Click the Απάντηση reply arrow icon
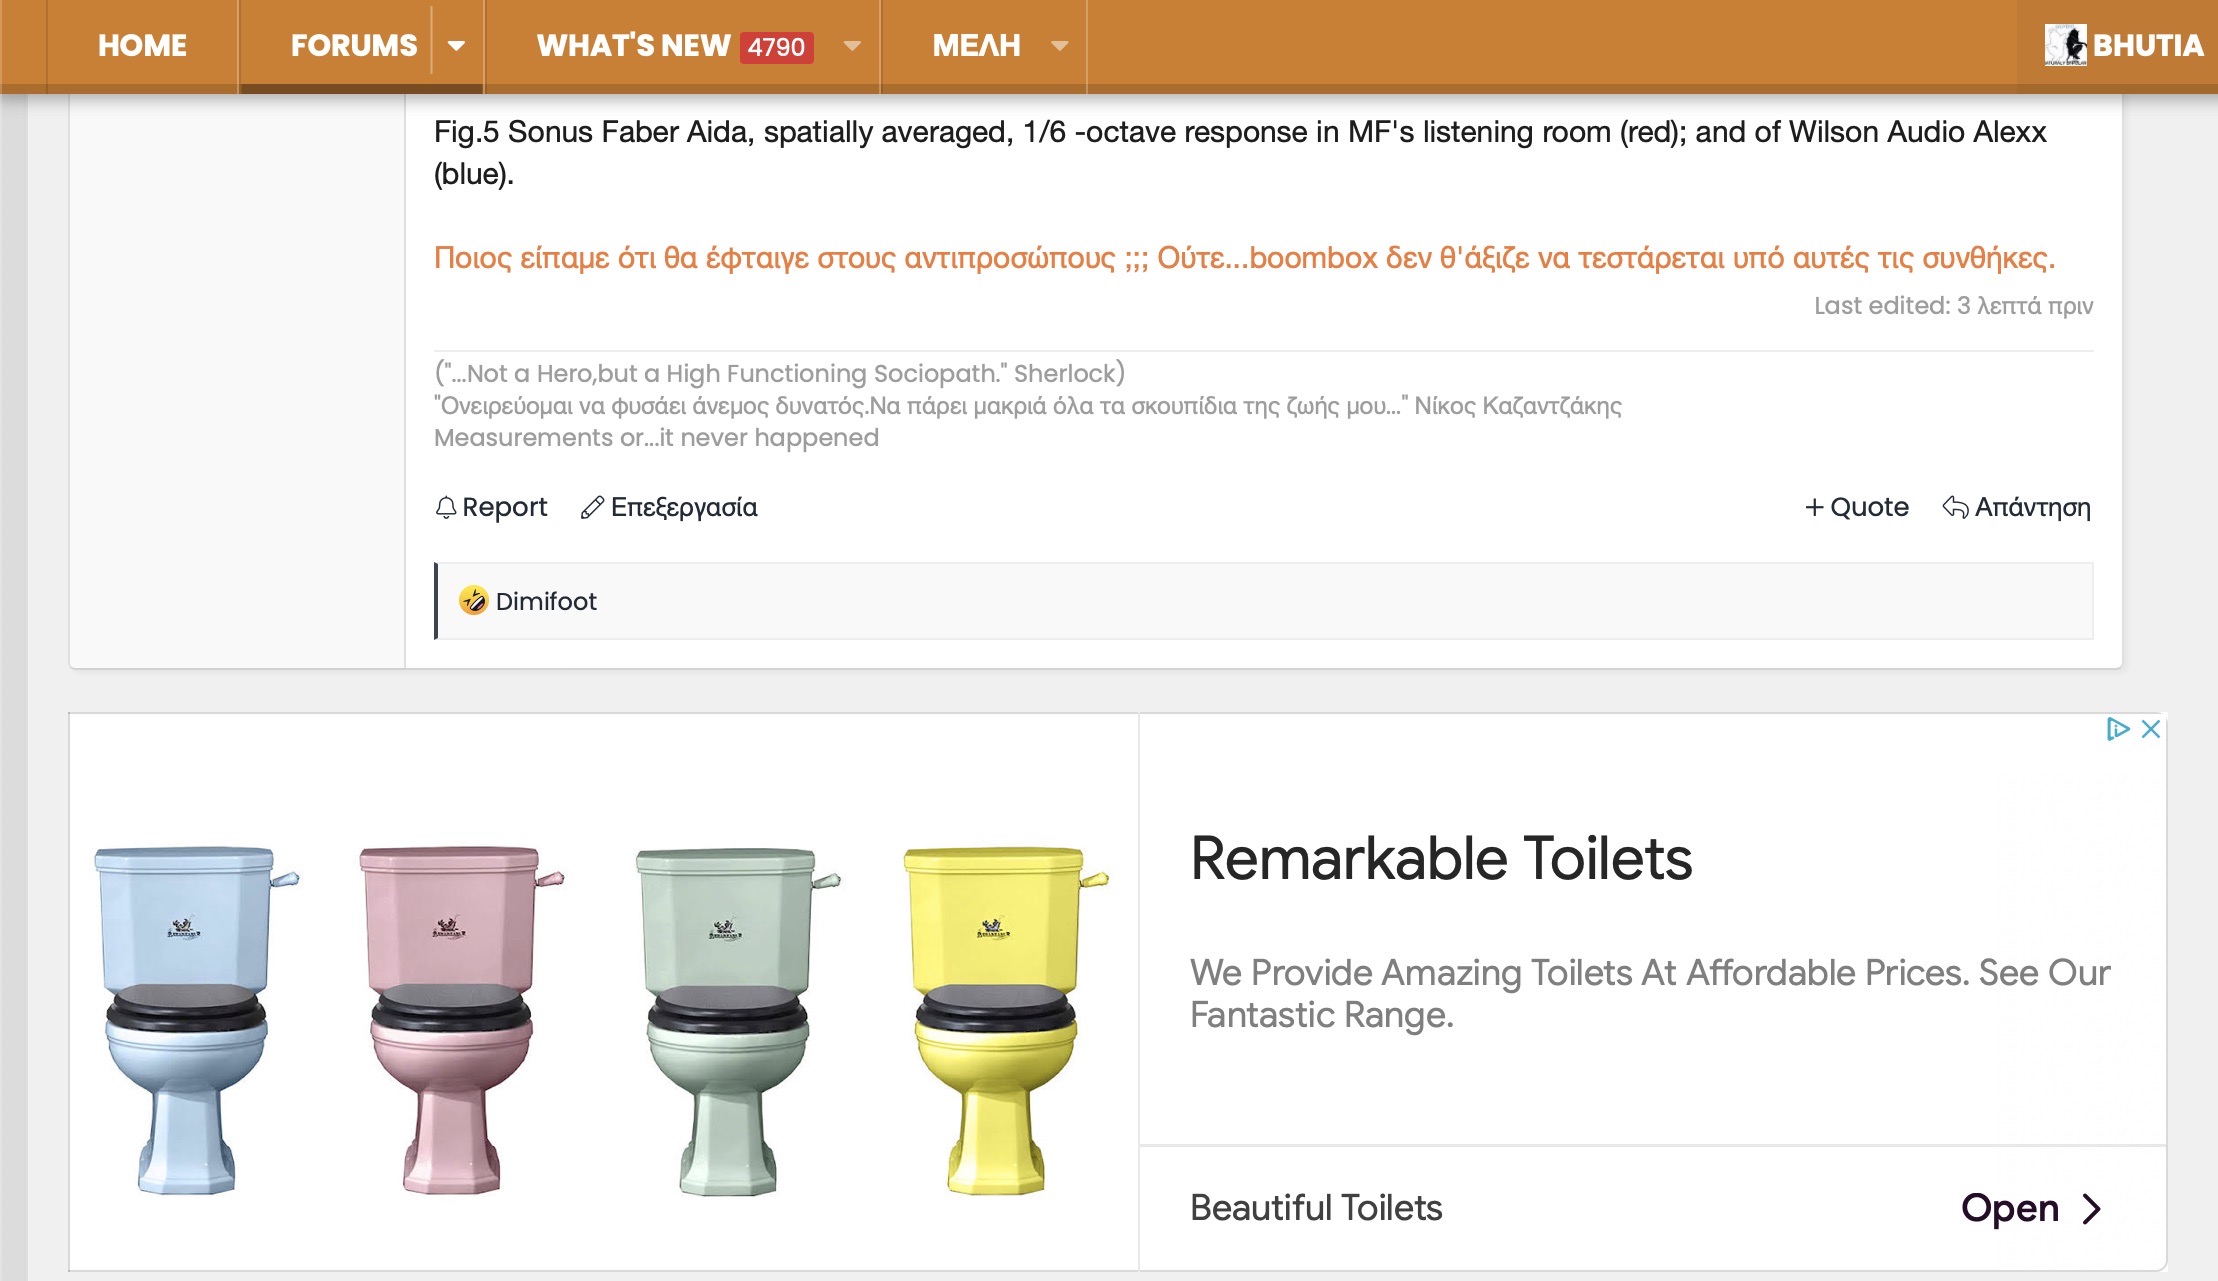 click(x=1955, y=508)
